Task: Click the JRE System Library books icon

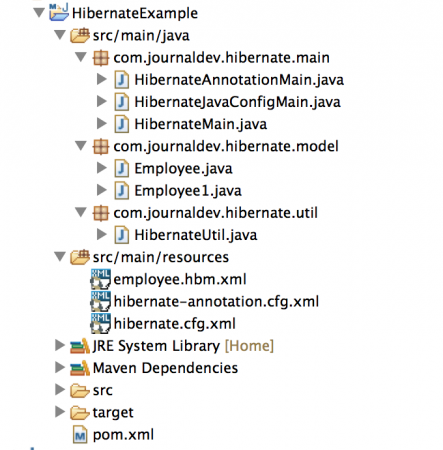Action: [x=80, y=346]
